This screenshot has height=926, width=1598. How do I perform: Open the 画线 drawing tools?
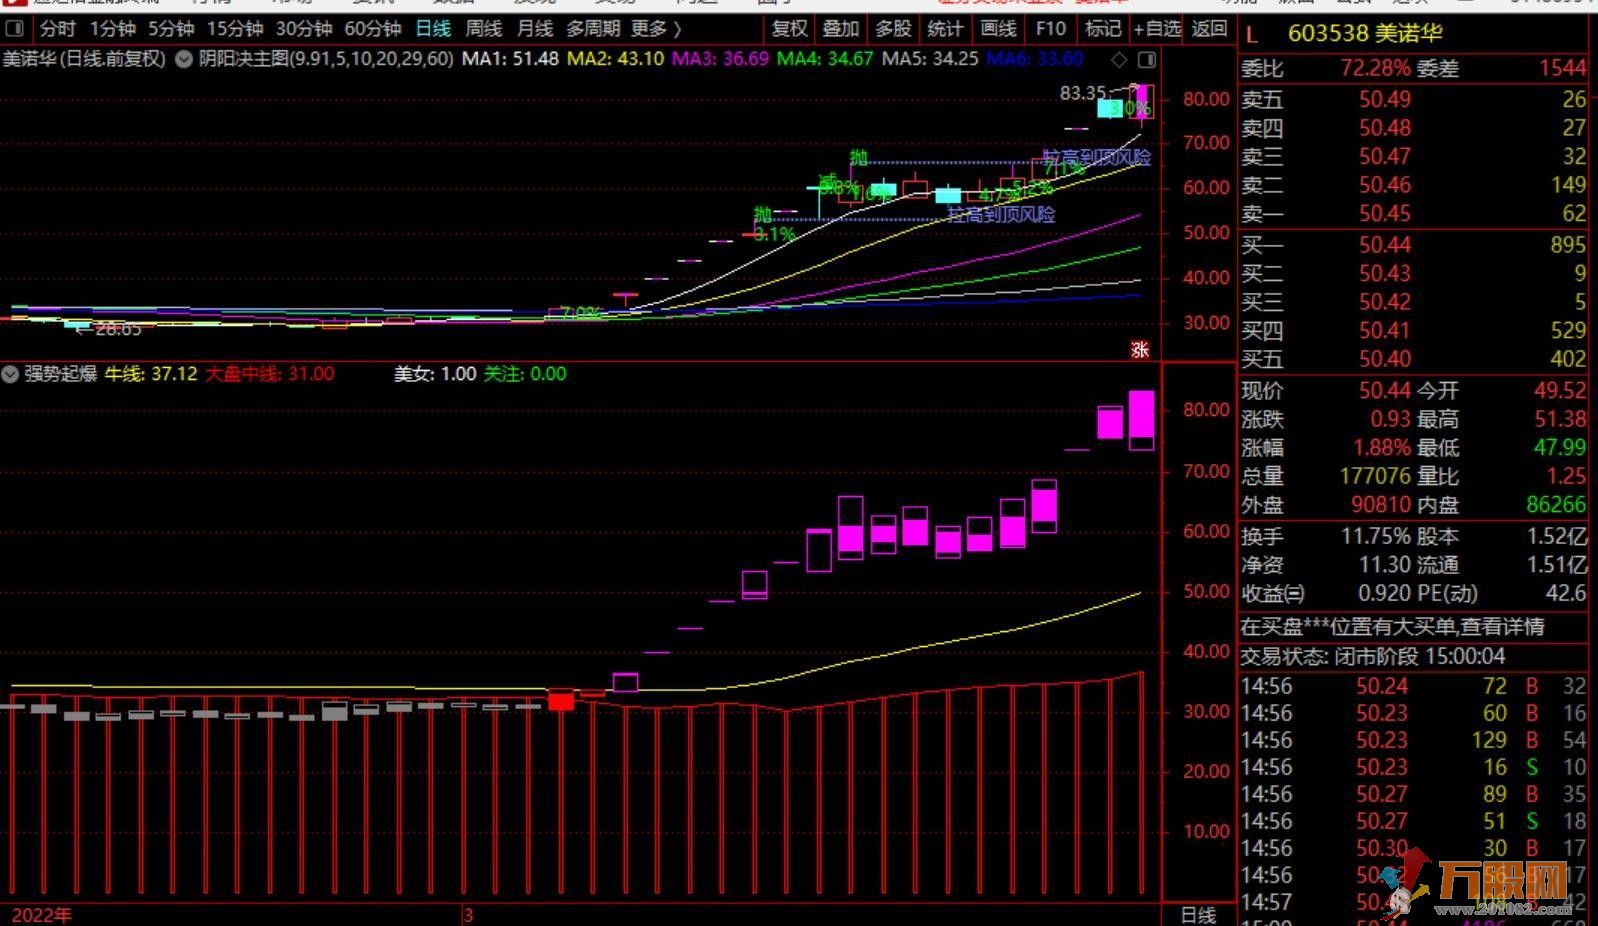[x=998, y=29]
